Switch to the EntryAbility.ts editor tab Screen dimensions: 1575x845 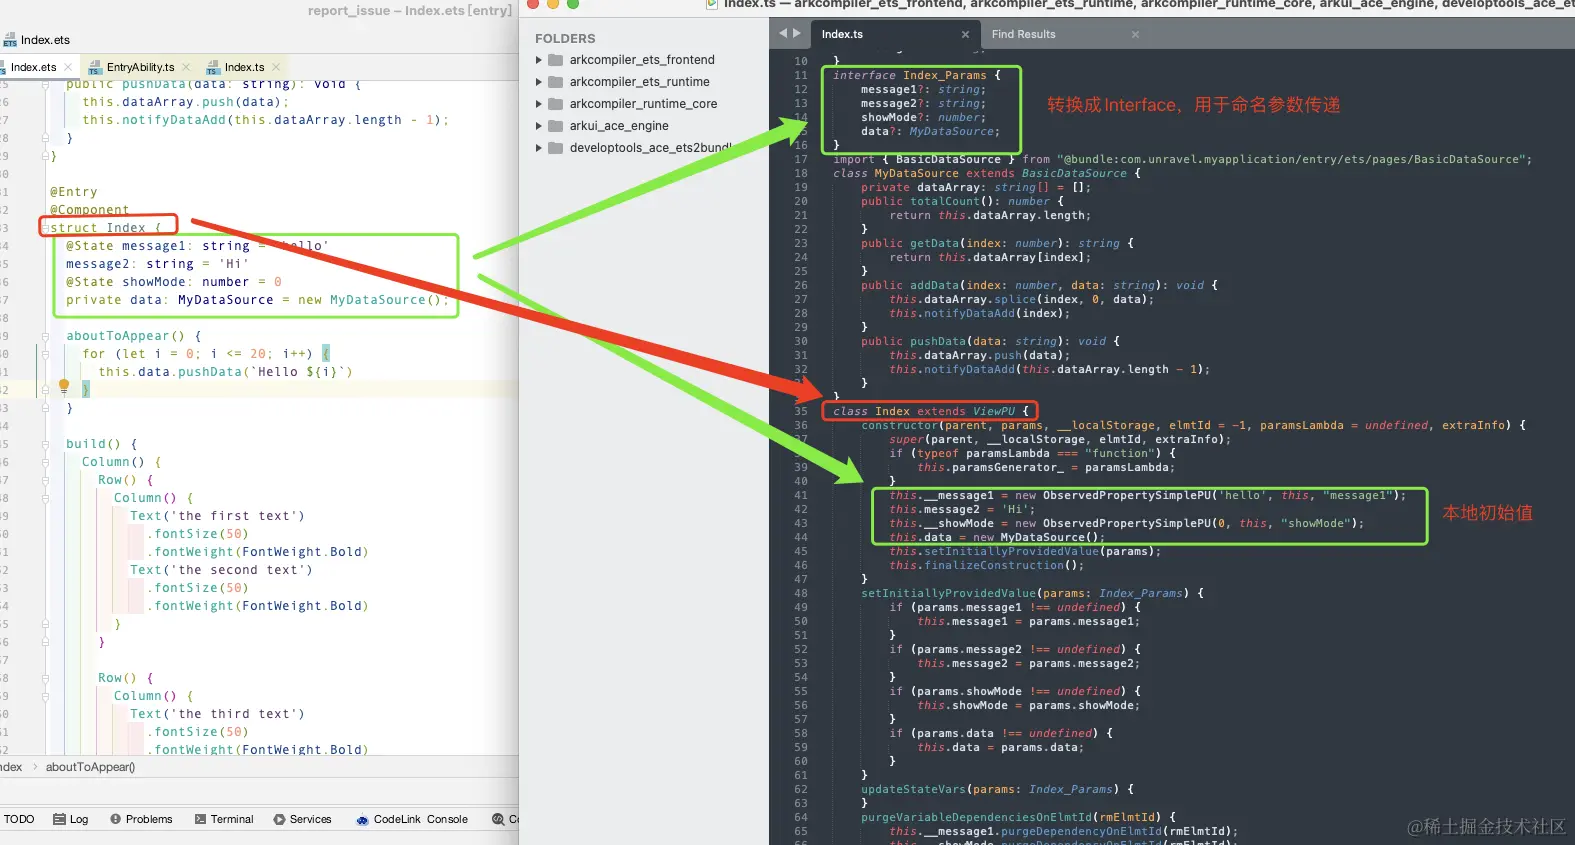point(140,67)
